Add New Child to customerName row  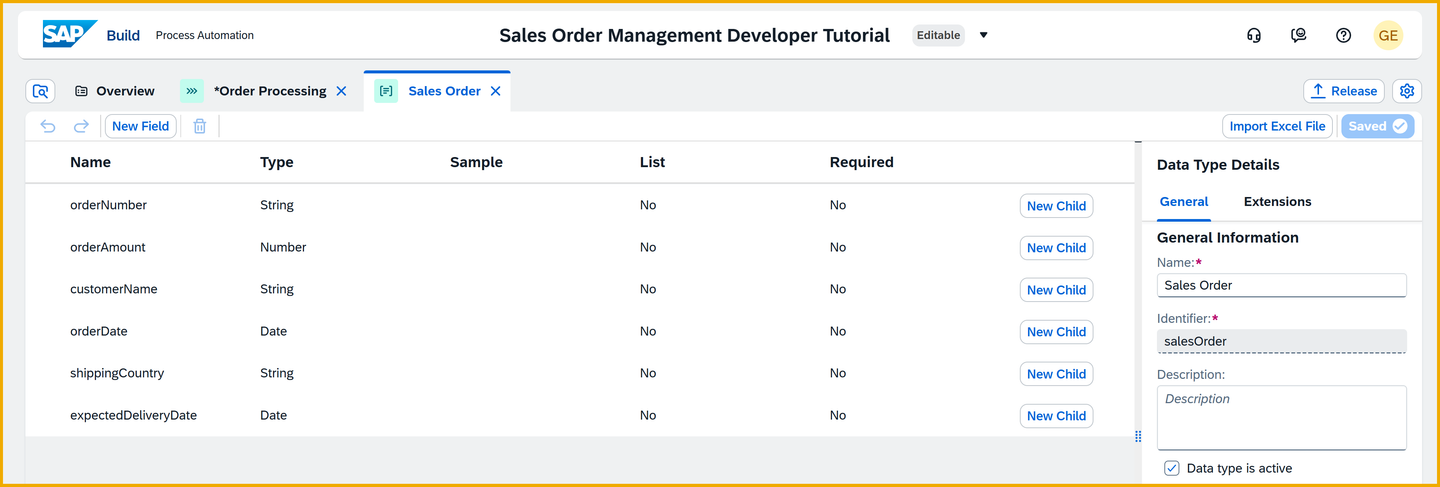[1056, 290]
